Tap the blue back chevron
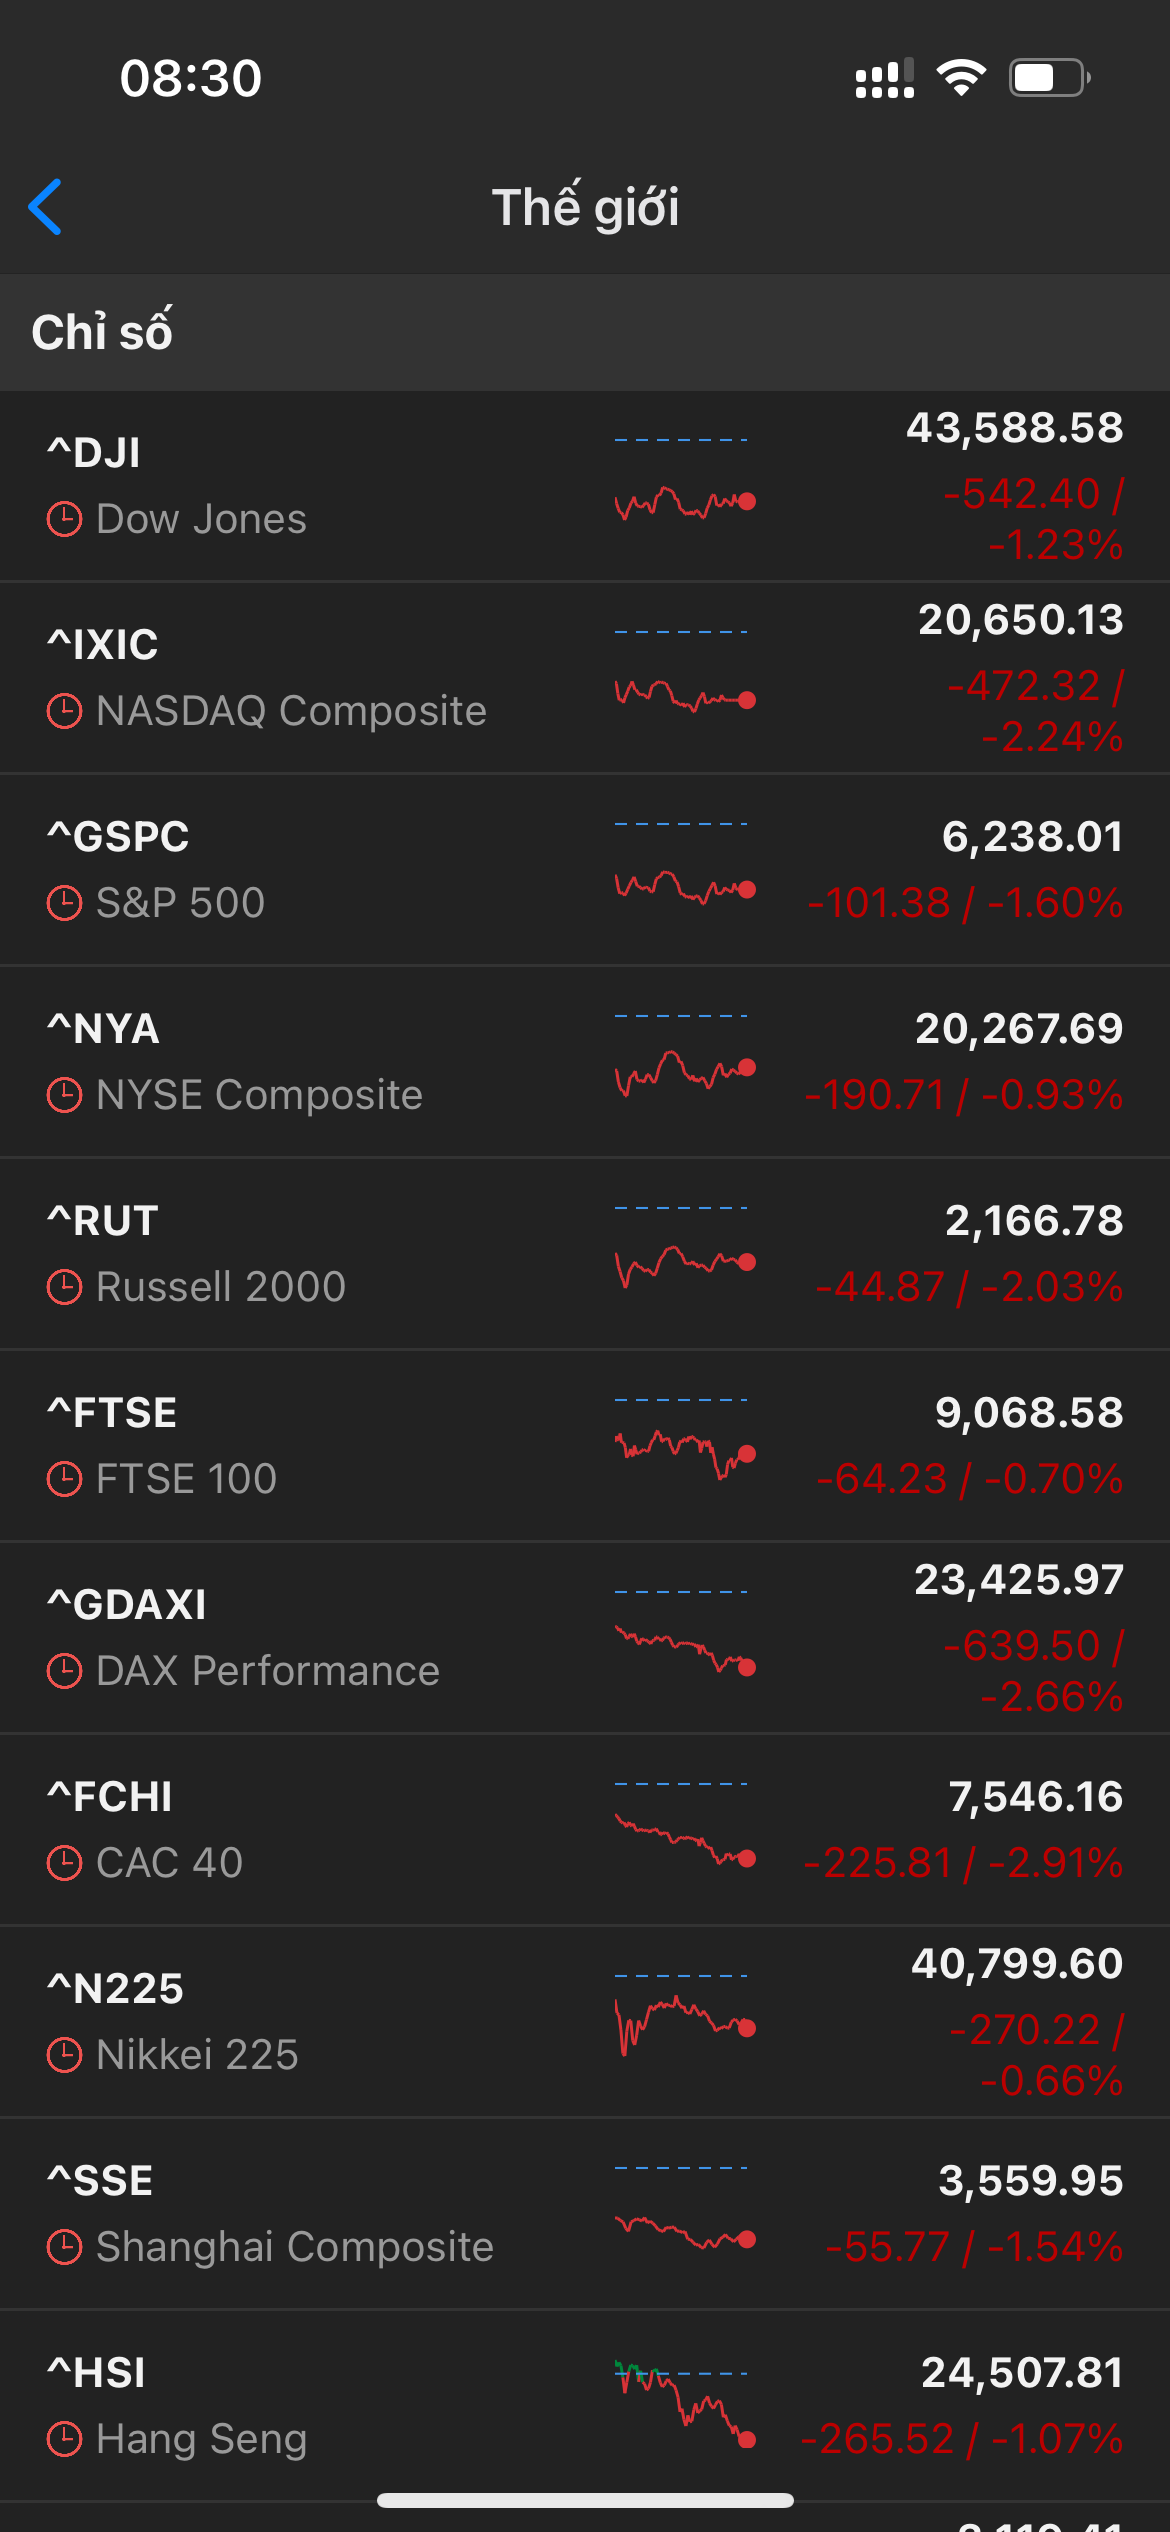This screenshot has height=2532, width=1170. (x=46, y=207)
